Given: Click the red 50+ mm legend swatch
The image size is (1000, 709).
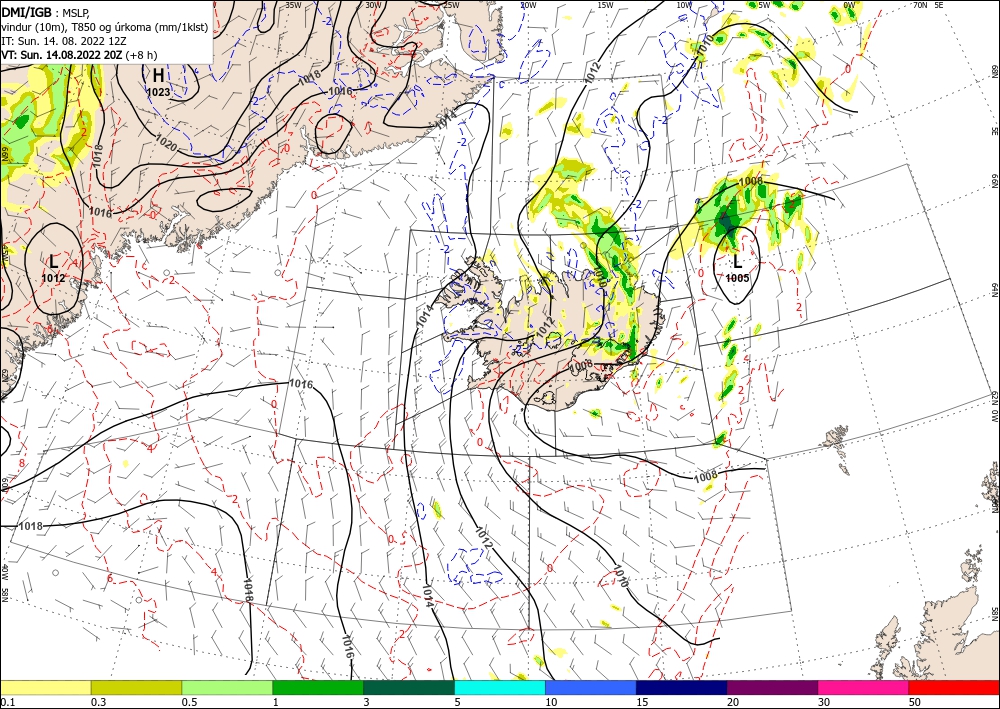Looking at the screenshot, I should coord(954,687).
